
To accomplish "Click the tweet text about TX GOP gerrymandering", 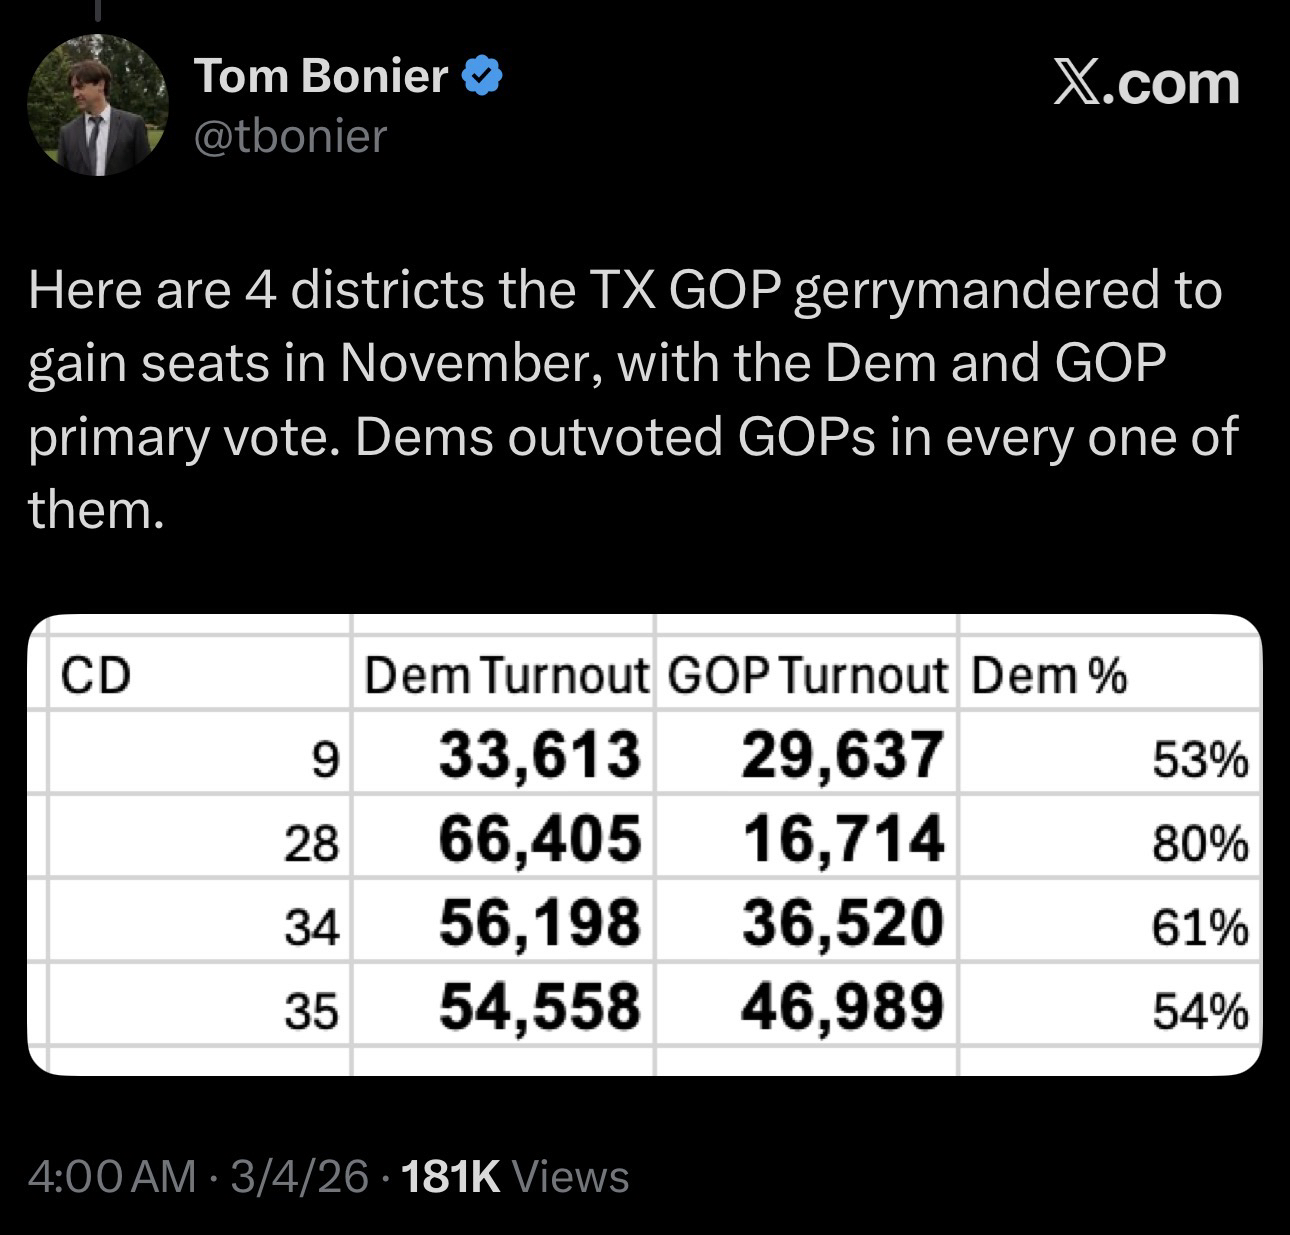I will click(630, 400).
